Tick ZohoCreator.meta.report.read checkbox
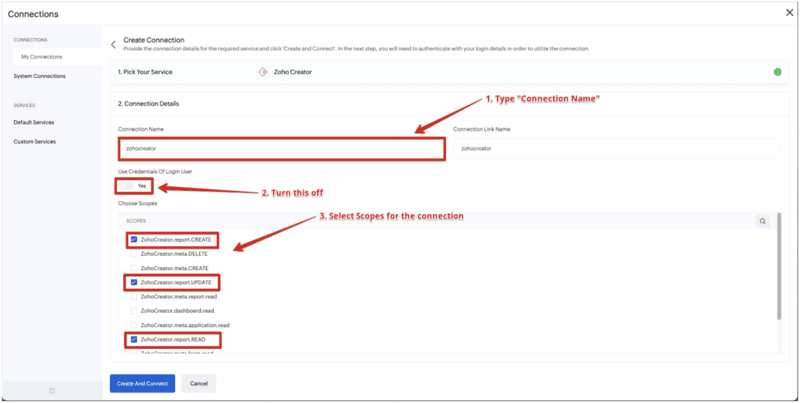This screenshot has height=403, width=800. coord(133,297)
